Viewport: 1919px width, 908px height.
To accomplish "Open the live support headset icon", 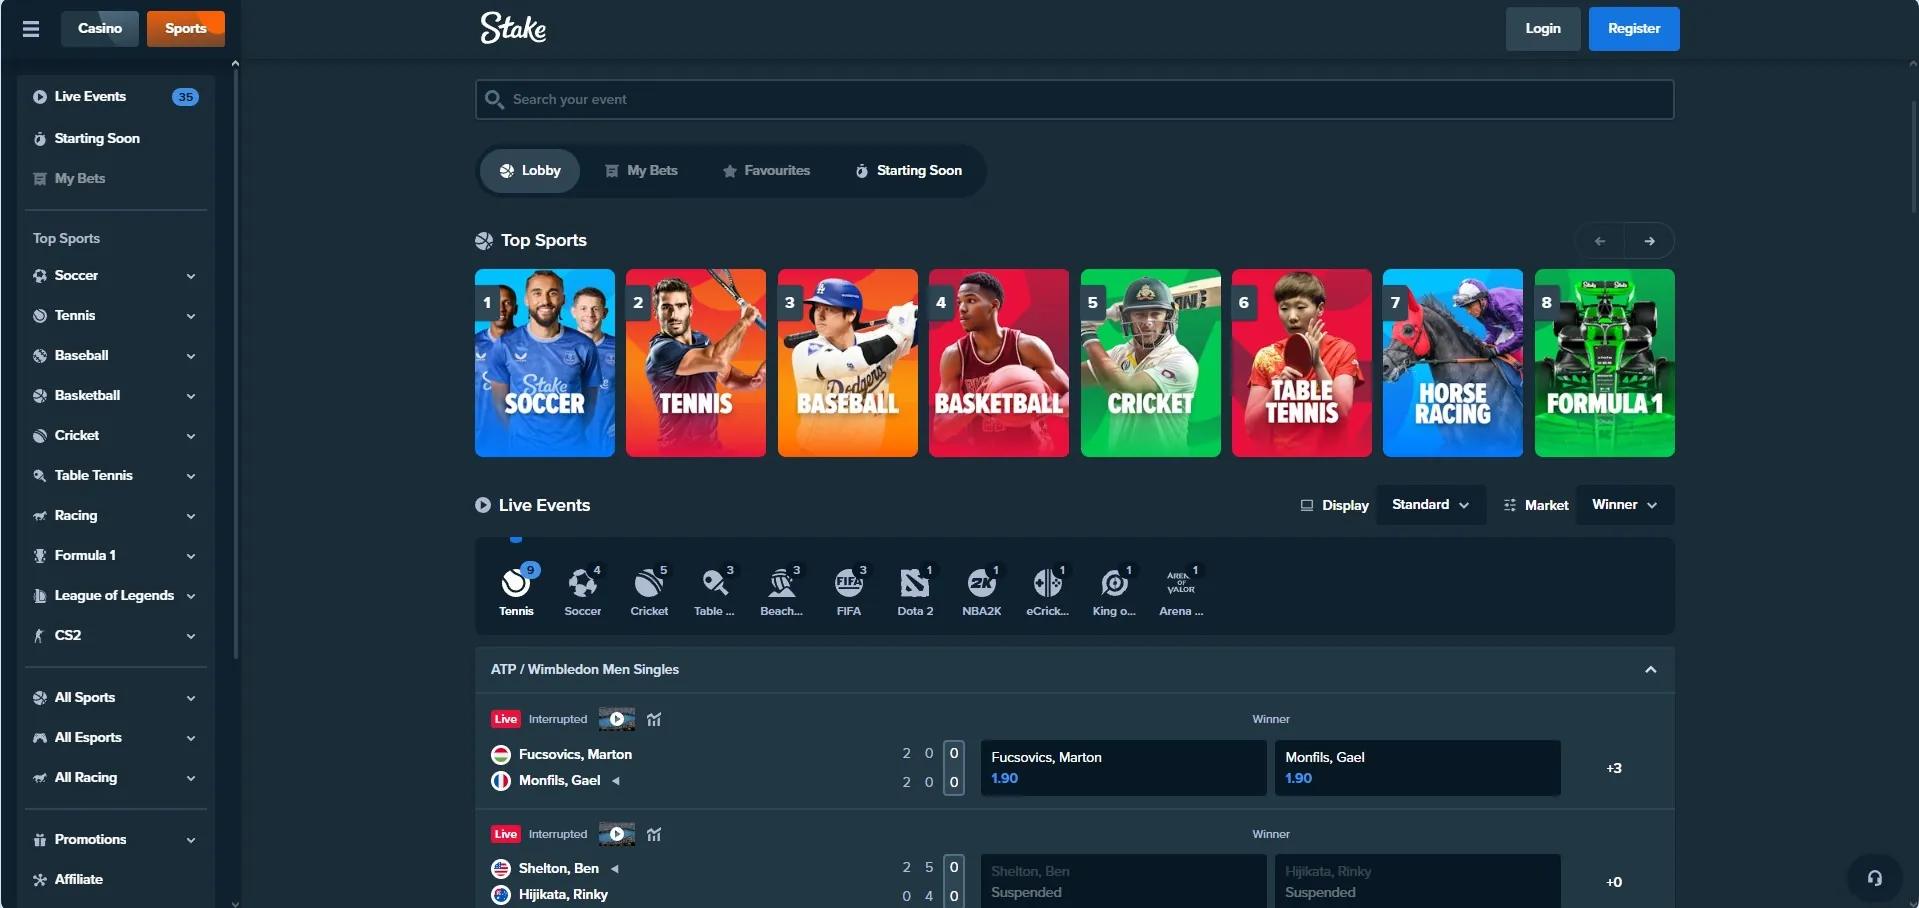I will [x=1874, y=878].
